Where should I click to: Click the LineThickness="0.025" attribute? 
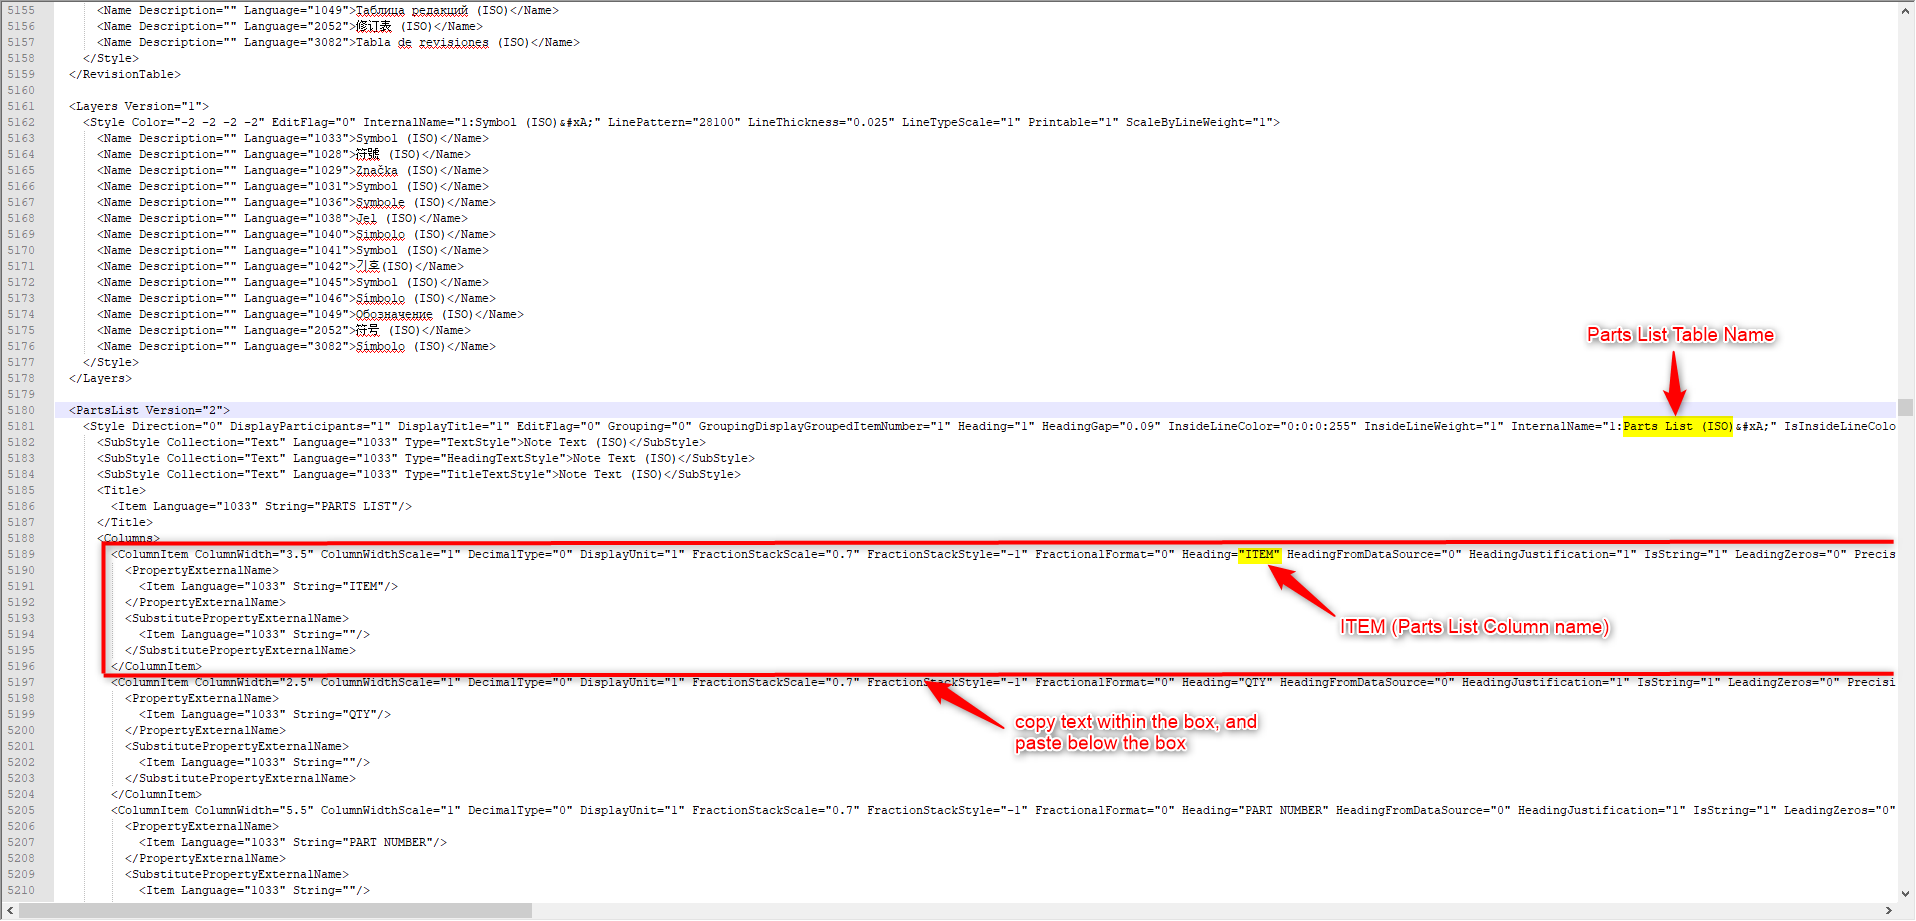point(821,122)
